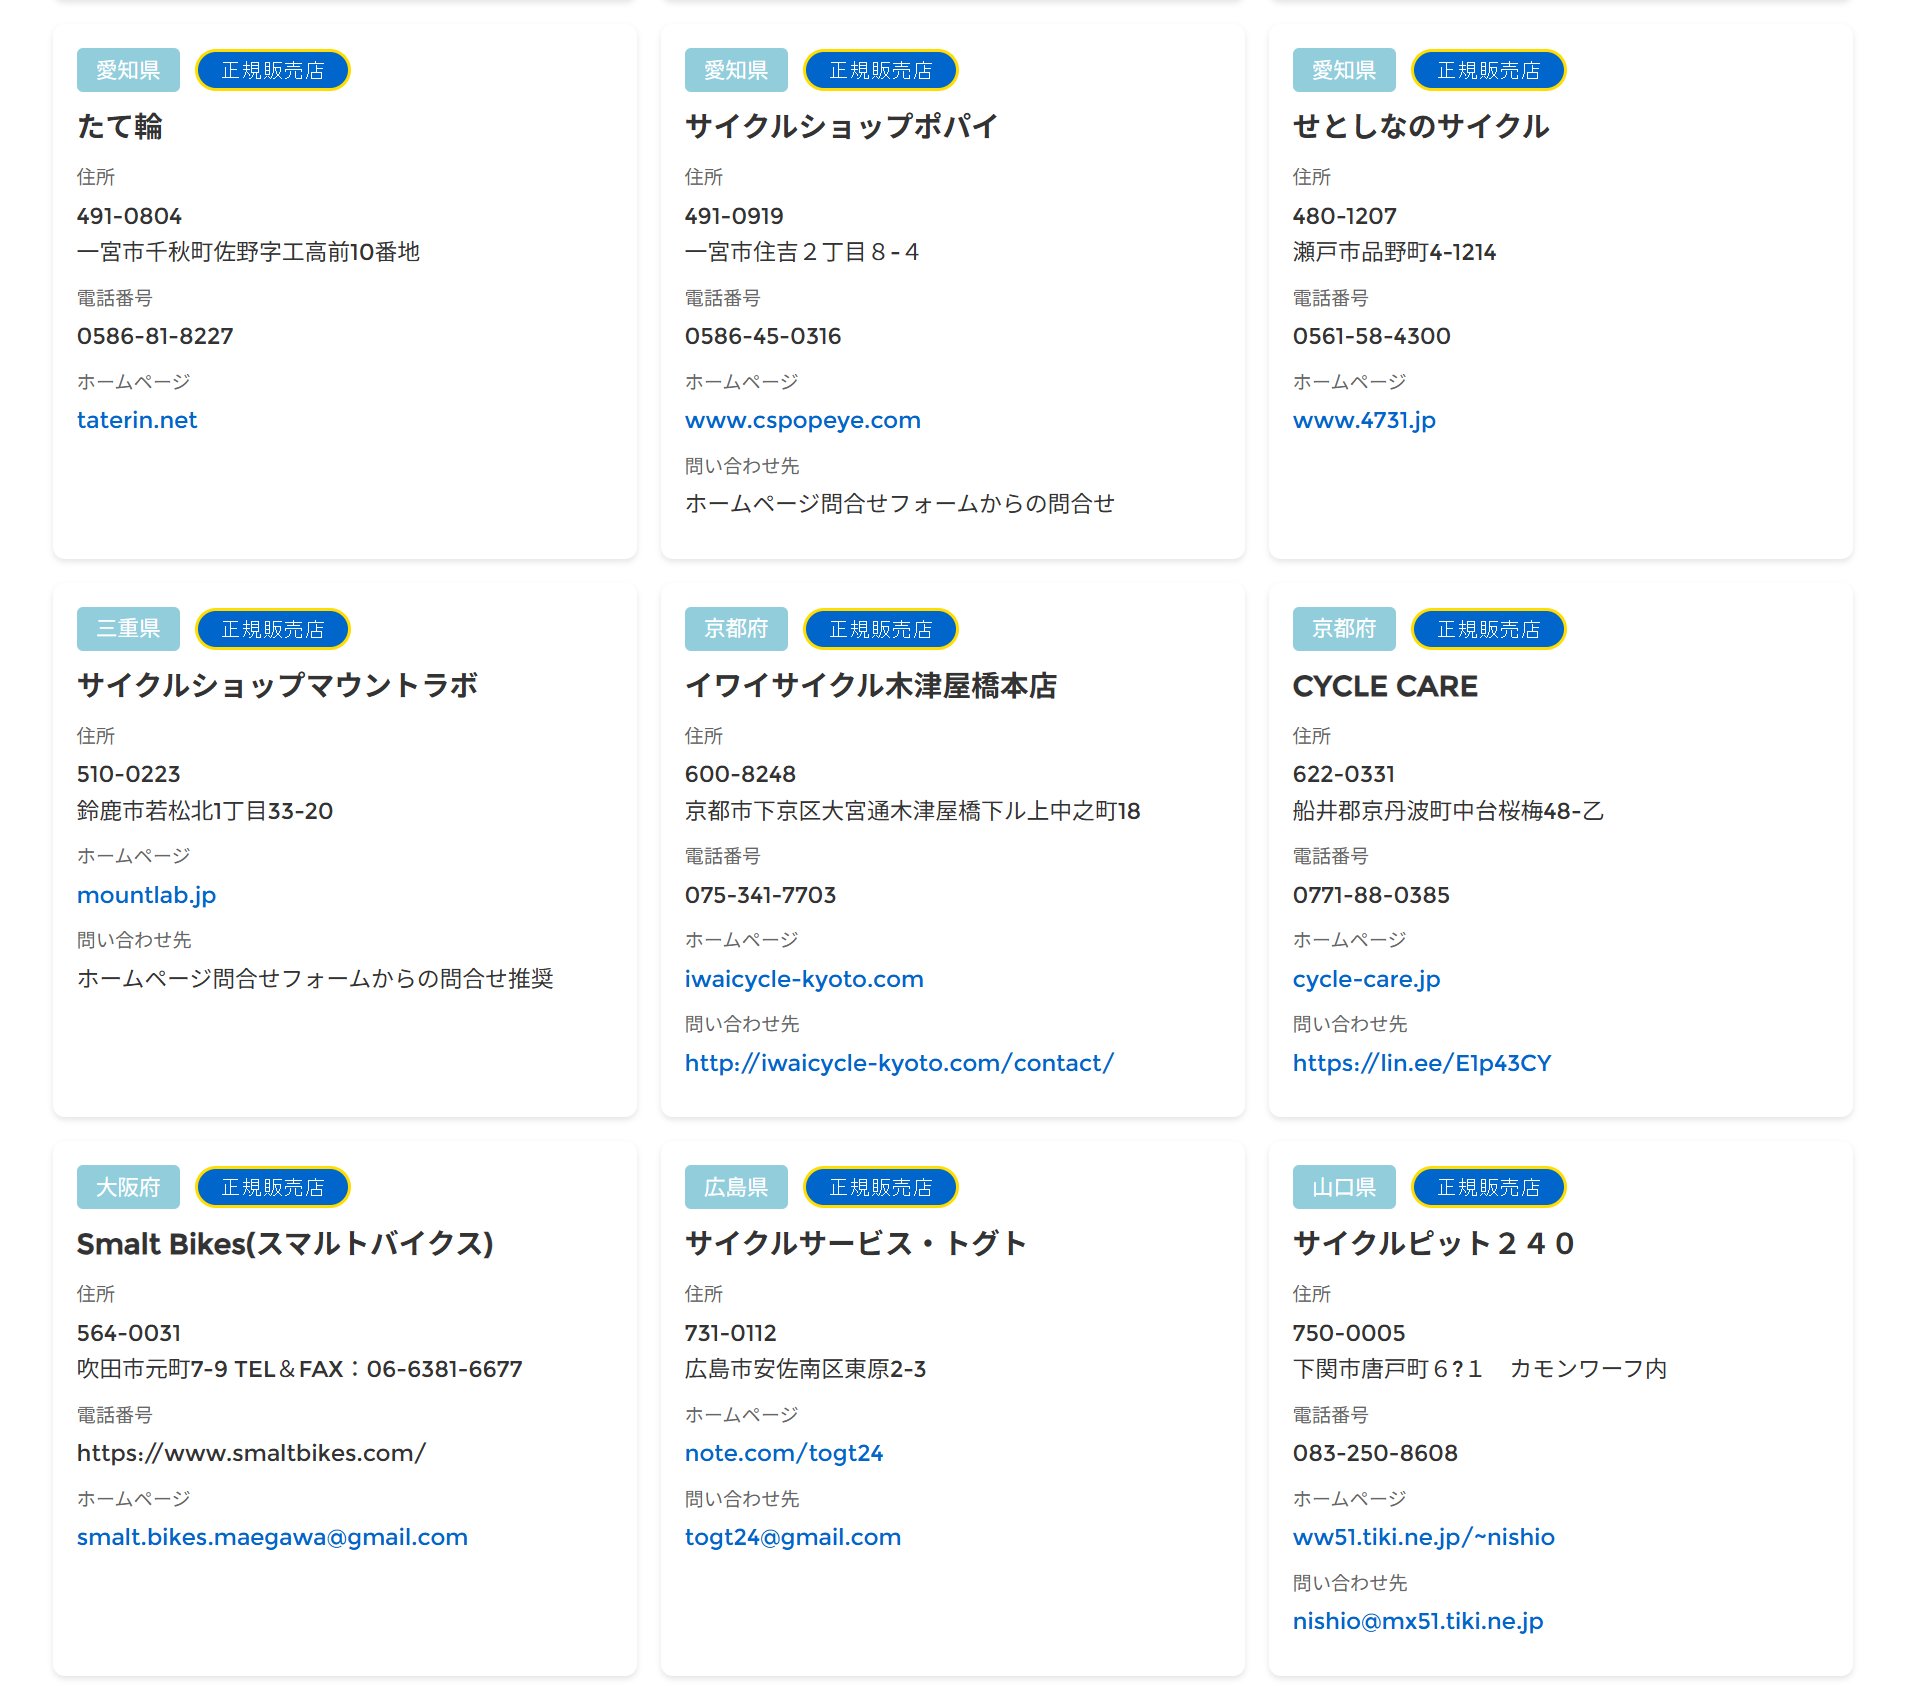Image resolution: width=1914 pixels, height=1690 pixels.
Task: Visit the cycle-care.jp homepage
Action: coord(1366,979)
